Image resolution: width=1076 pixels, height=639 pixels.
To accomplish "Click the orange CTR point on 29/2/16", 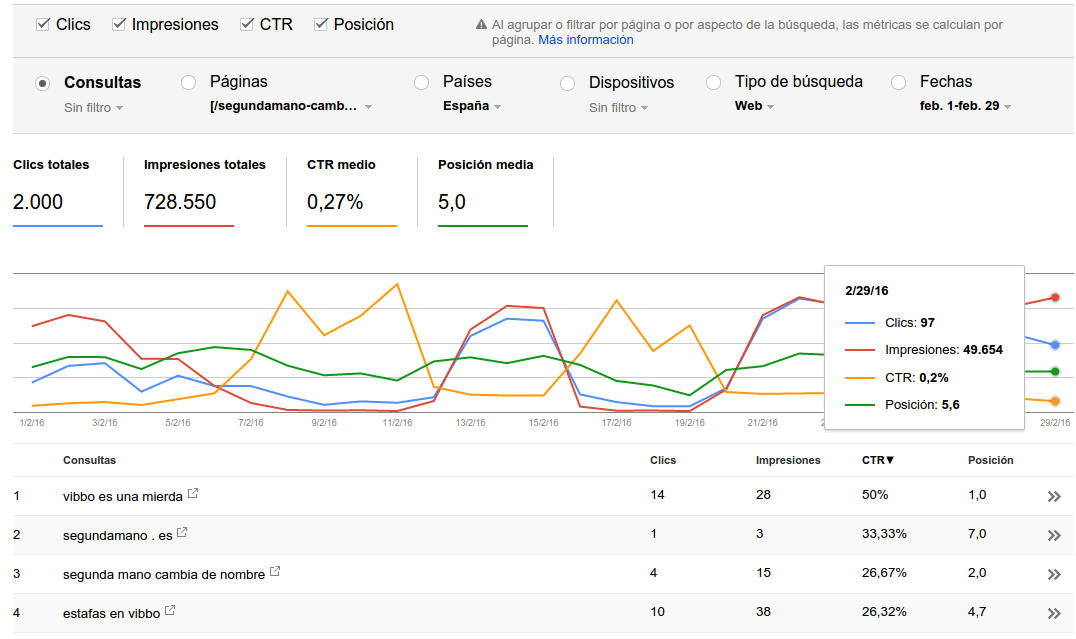I will point(1055,401).
